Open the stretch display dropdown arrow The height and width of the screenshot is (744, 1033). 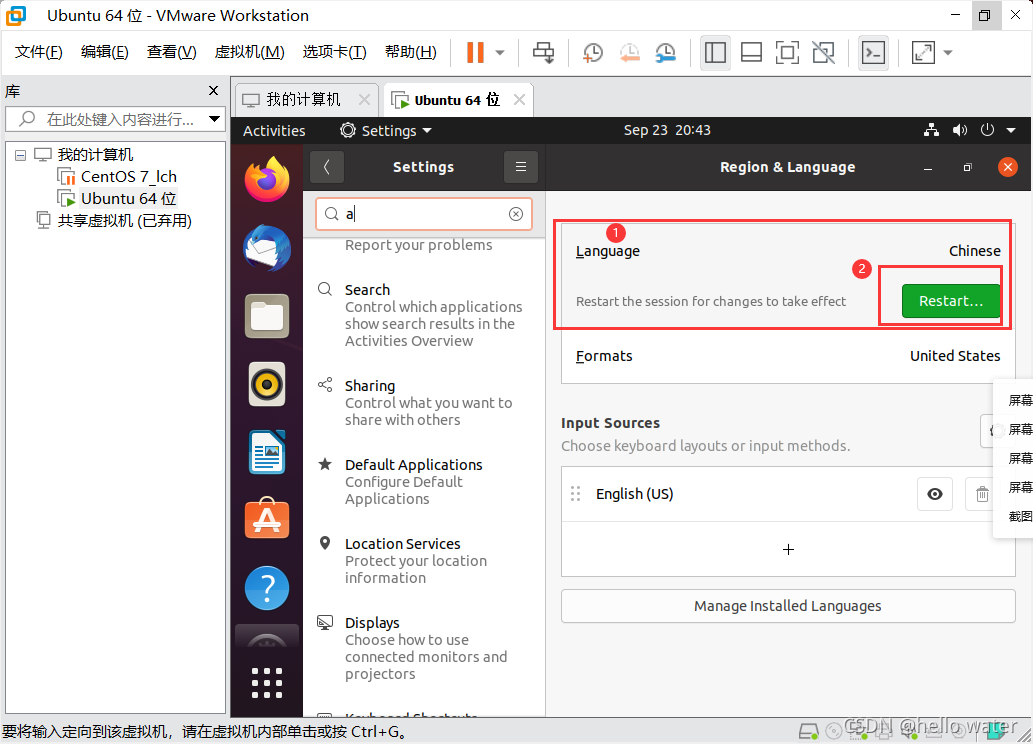click(948, 53)
